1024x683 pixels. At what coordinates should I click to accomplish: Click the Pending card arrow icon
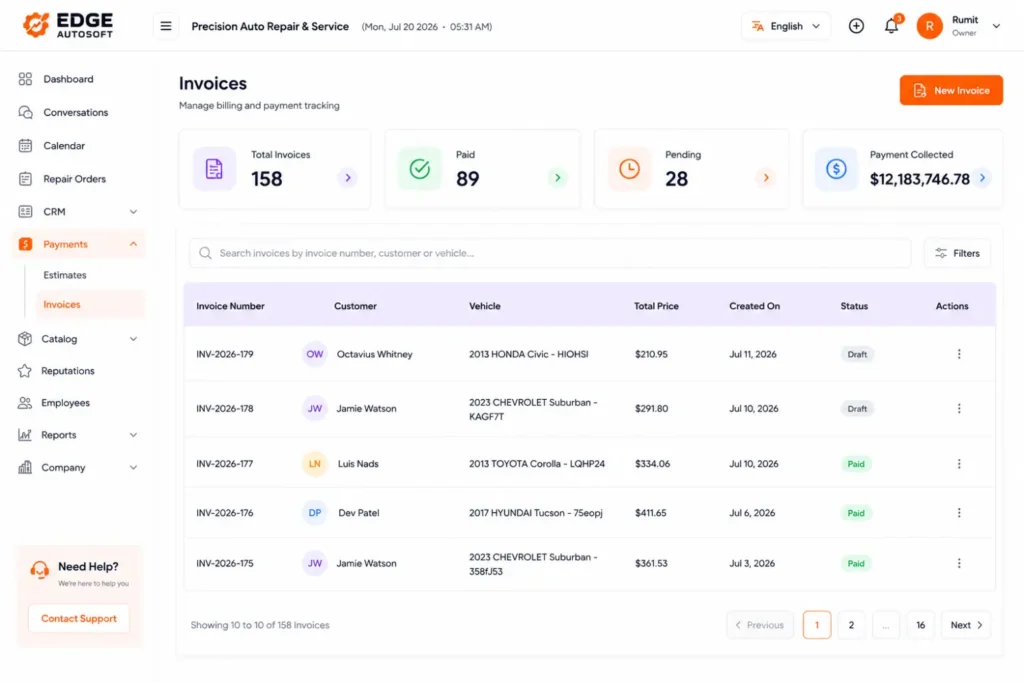pyautogui.click(x=765, y=178)
